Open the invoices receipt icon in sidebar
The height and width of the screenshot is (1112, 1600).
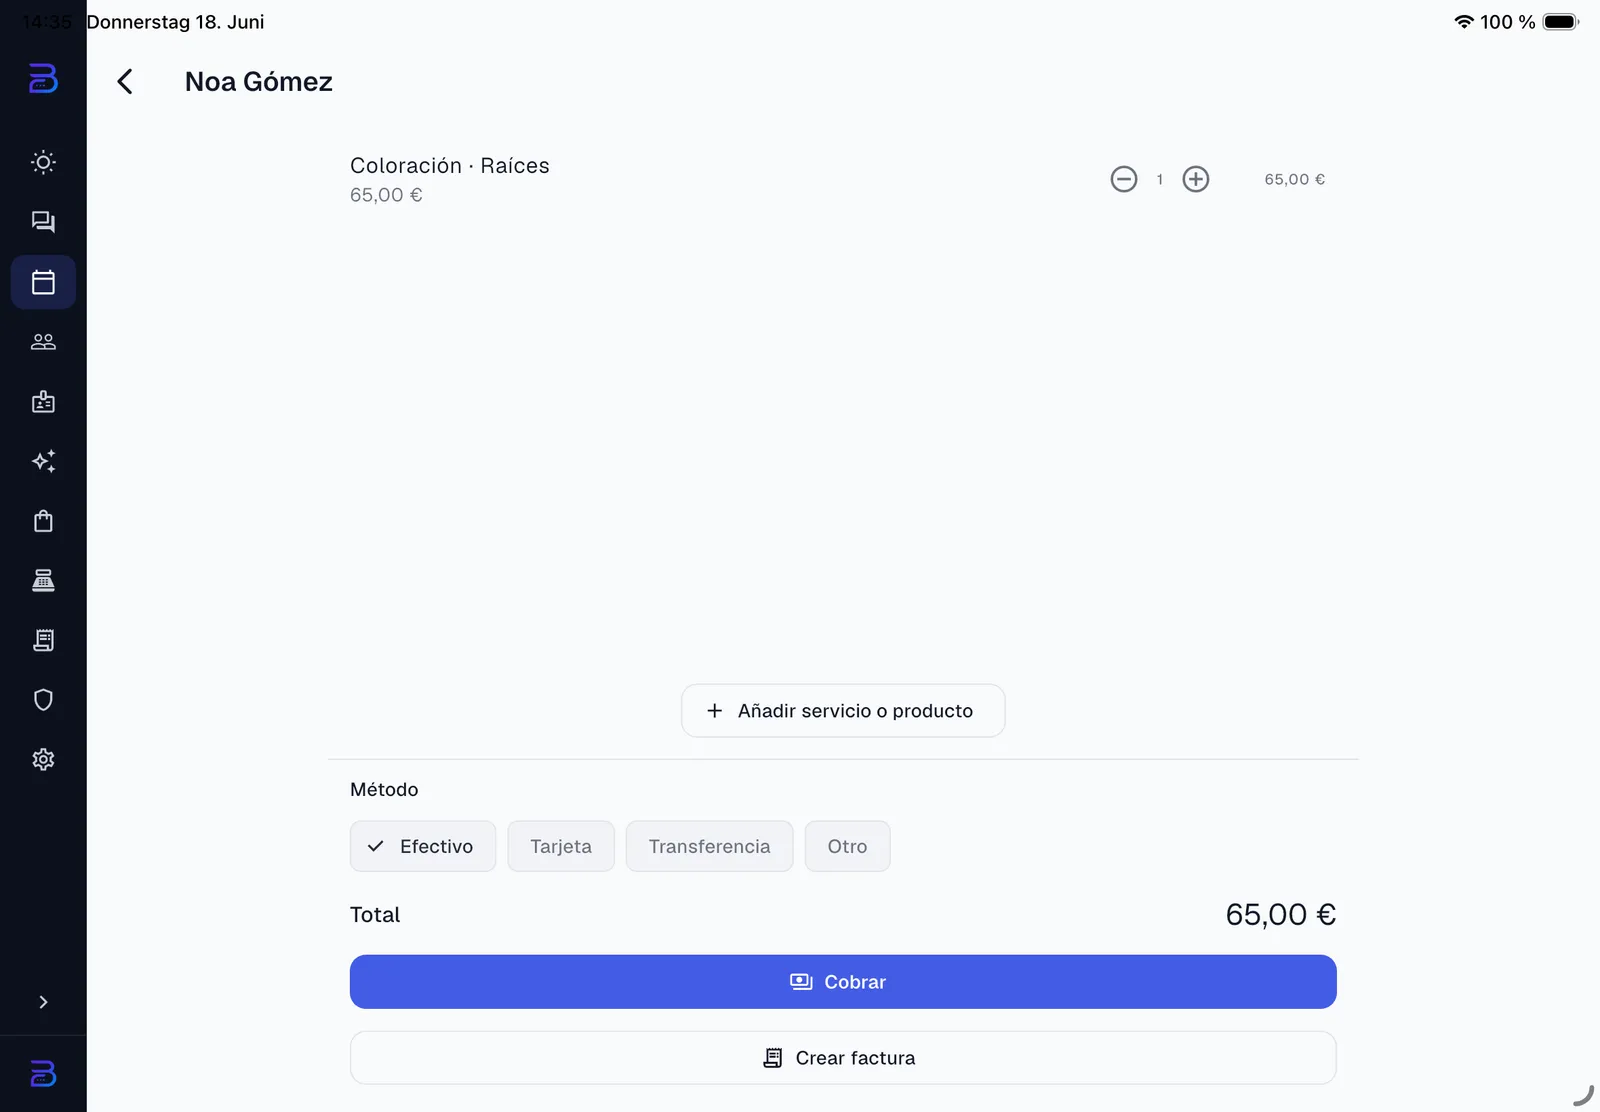43,640
